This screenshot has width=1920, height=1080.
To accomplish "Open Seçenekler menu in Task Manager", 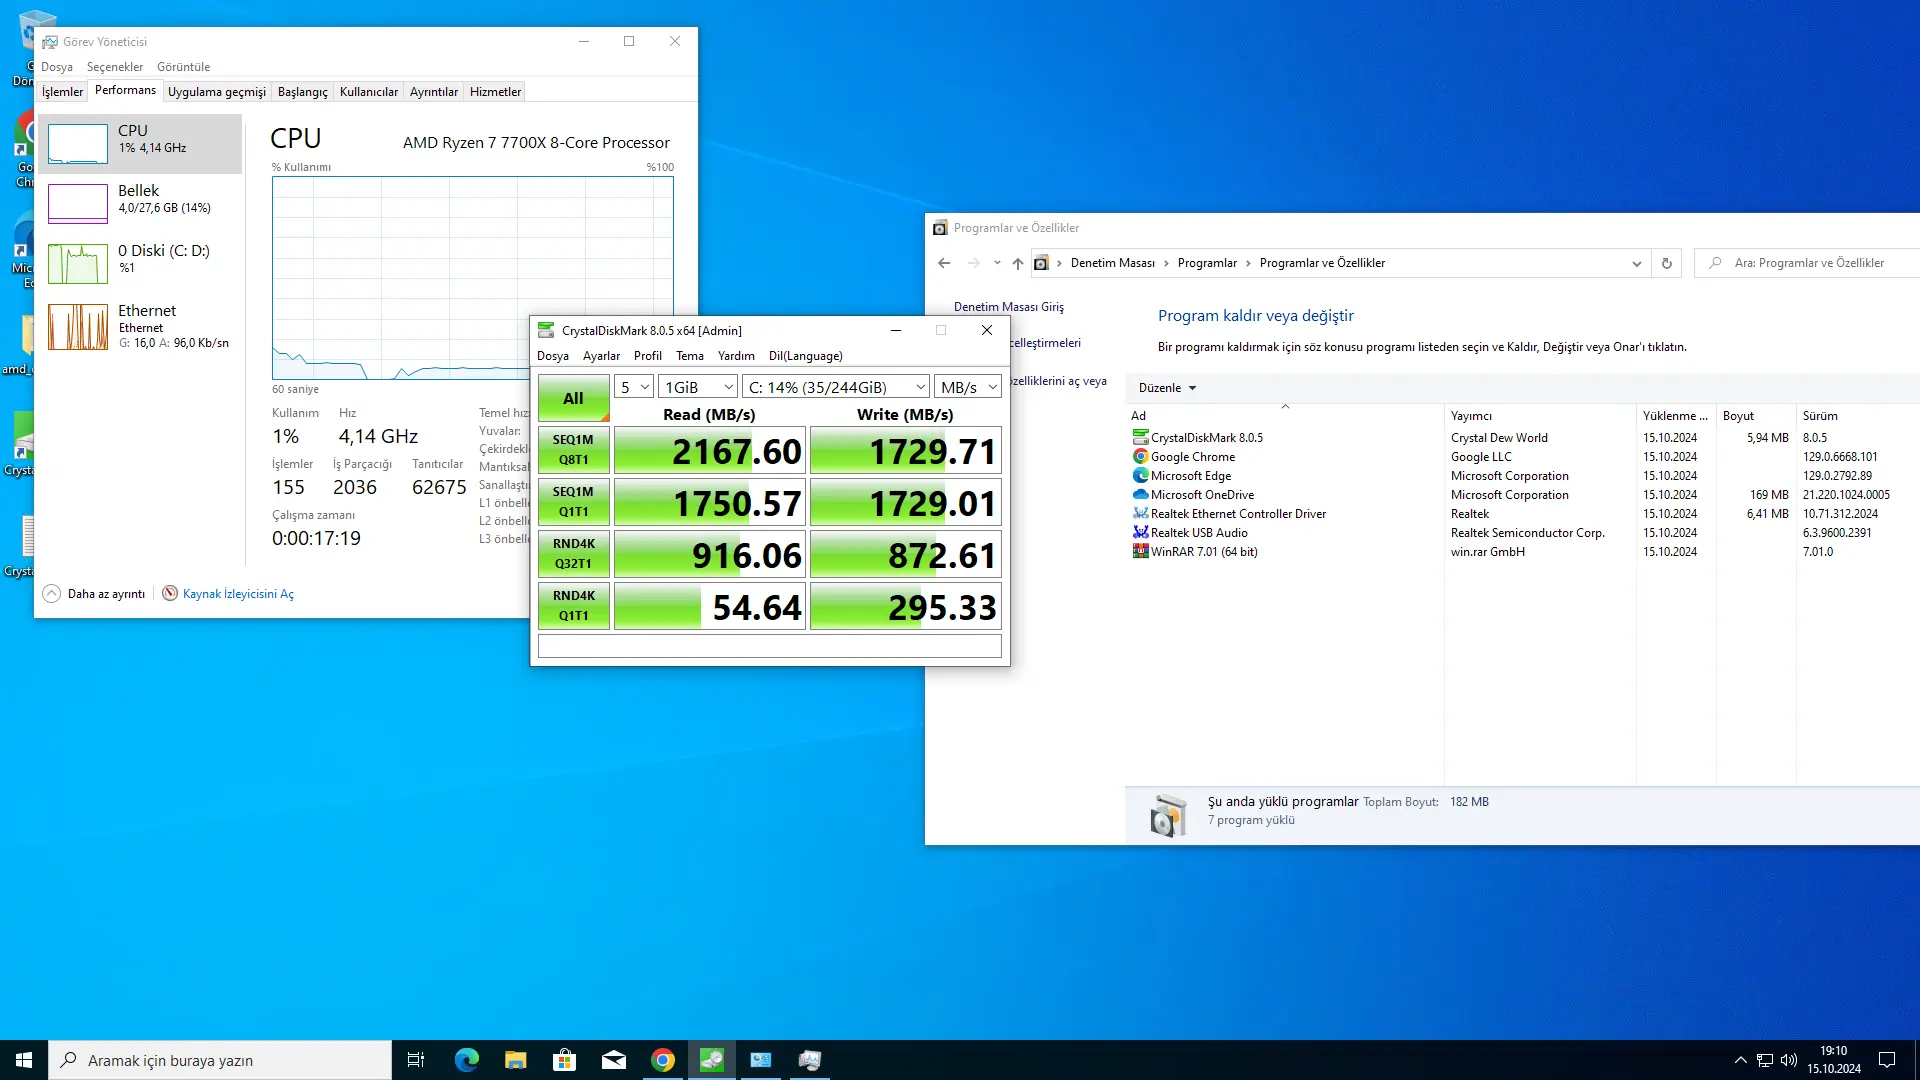I will (x=115, y=67).
